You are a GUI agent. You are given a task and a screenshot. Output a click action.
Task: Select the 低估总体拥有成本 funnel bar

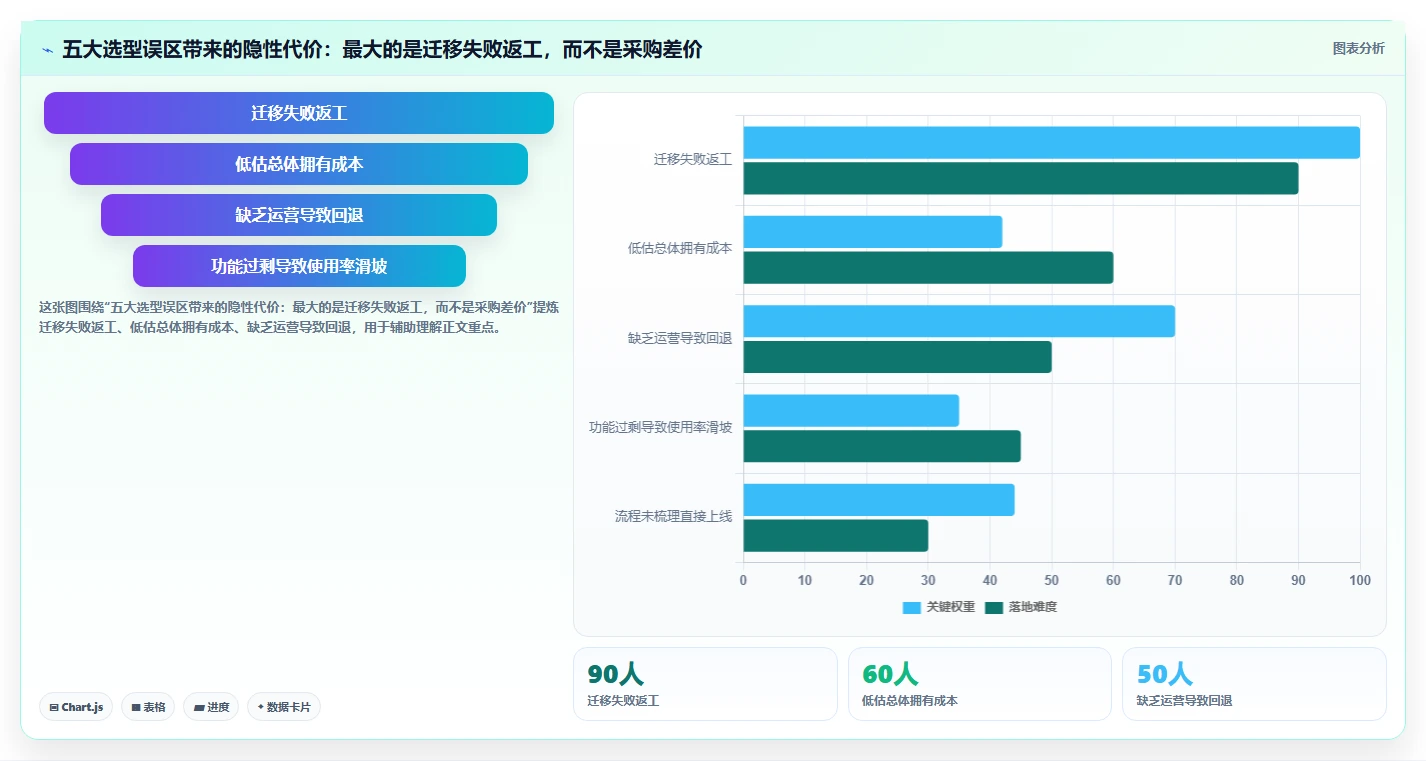(x=299, y=164)
